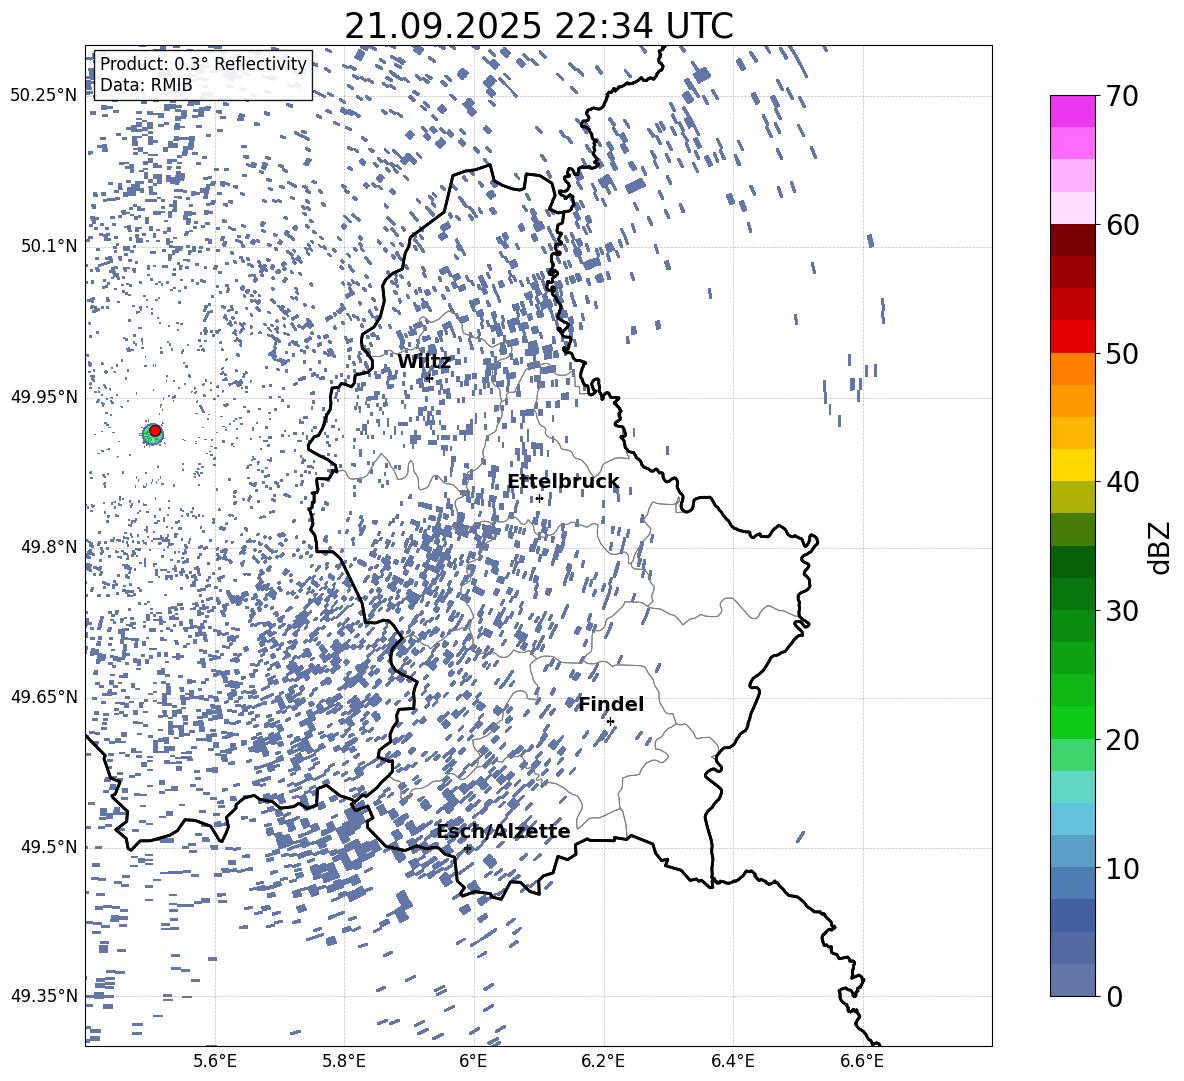Click the Ettelbruck location cross marker
This screenshot has height=1081, width=1184.
pos(539,498)
